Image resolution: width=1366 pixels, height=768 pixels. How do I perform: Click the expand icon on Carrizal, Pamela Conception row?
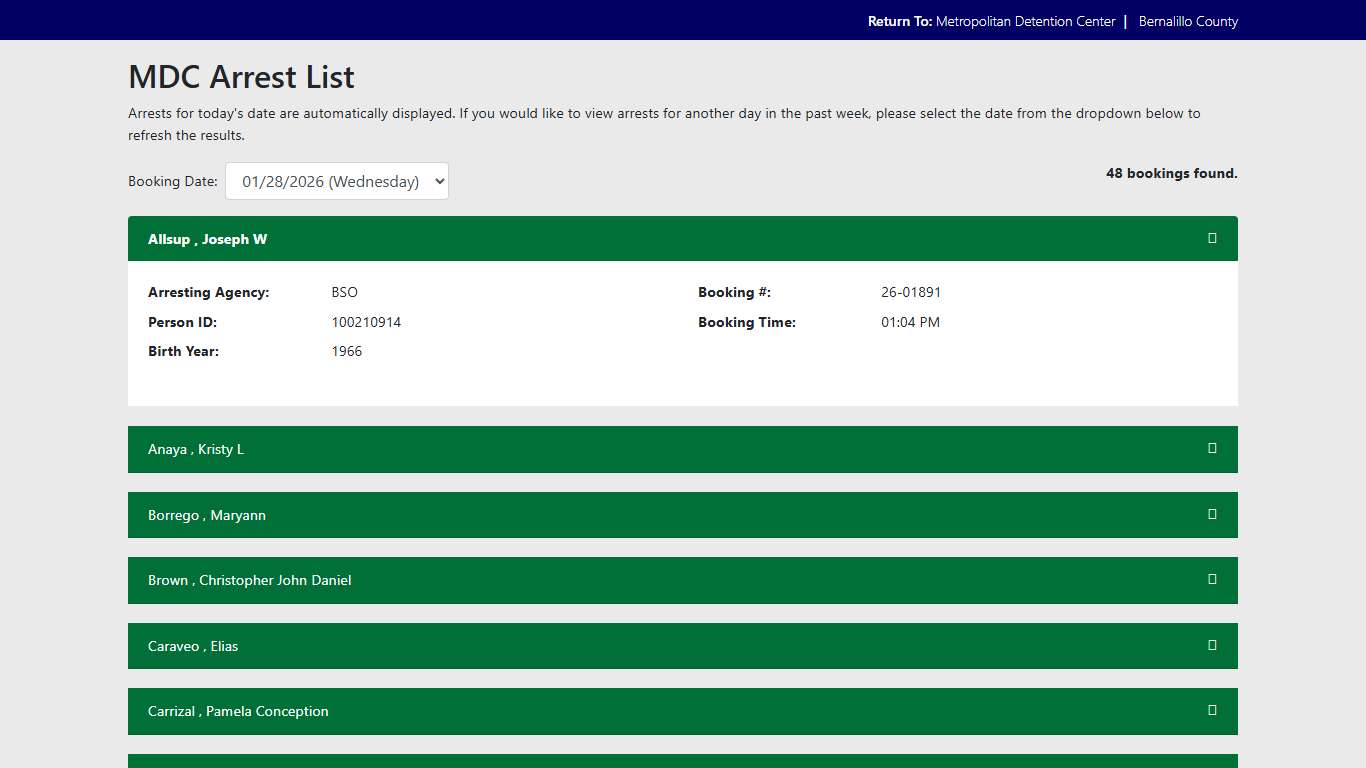click(1211, 711)
